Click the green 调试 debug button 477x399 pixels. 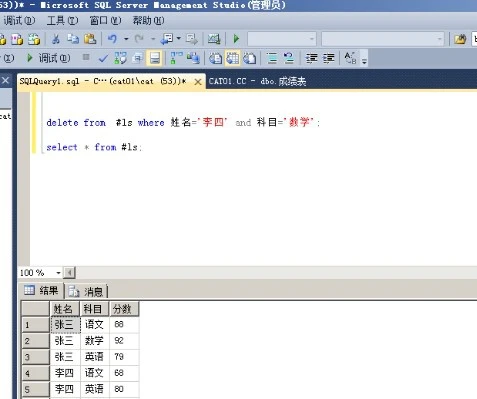[48, 58]
